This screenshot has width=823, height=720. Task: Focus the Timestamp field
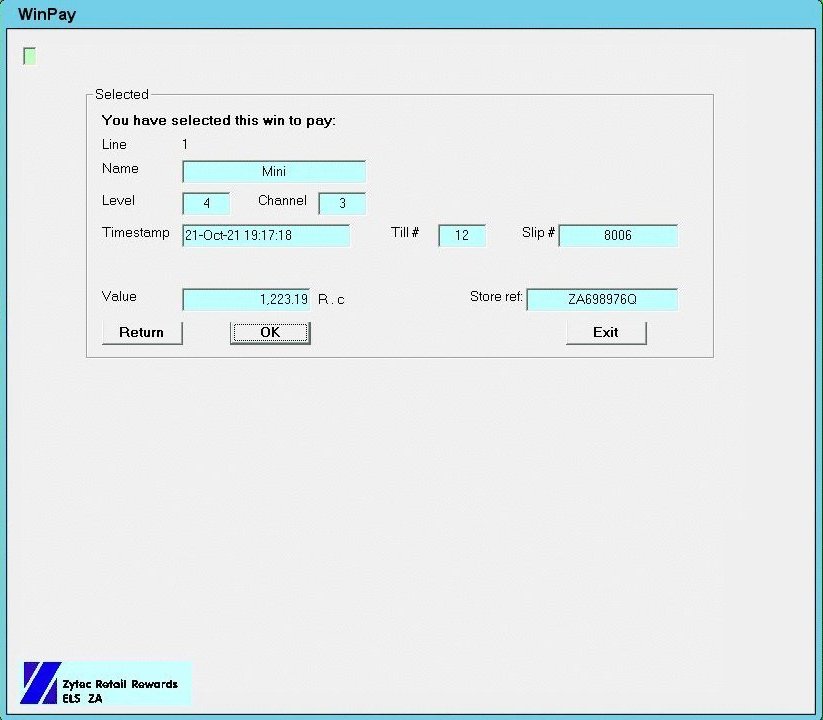click(x=266, y=236)
